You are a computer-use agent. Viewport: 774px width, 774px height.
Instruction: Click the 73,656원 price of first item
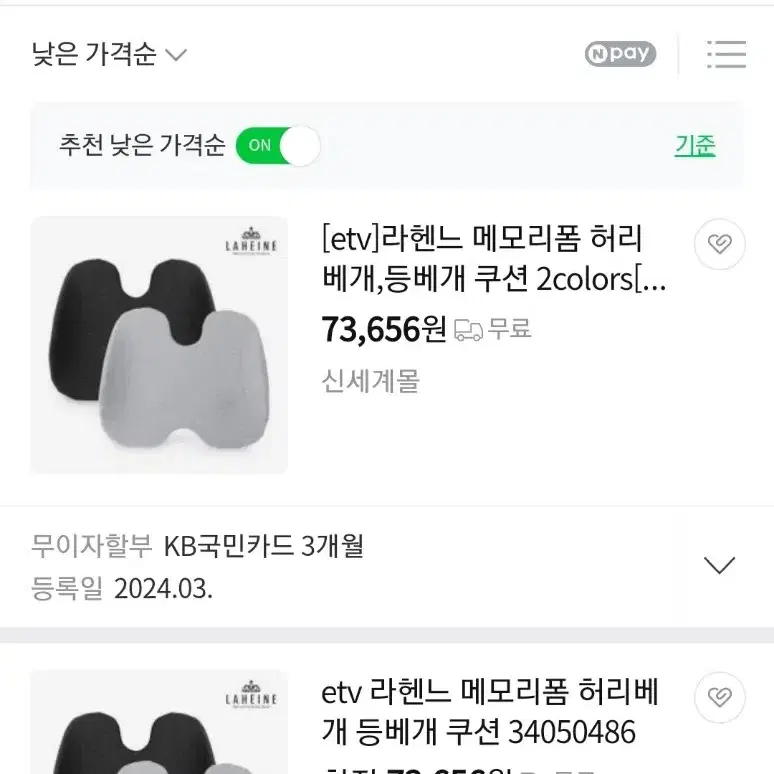[384, 329]
